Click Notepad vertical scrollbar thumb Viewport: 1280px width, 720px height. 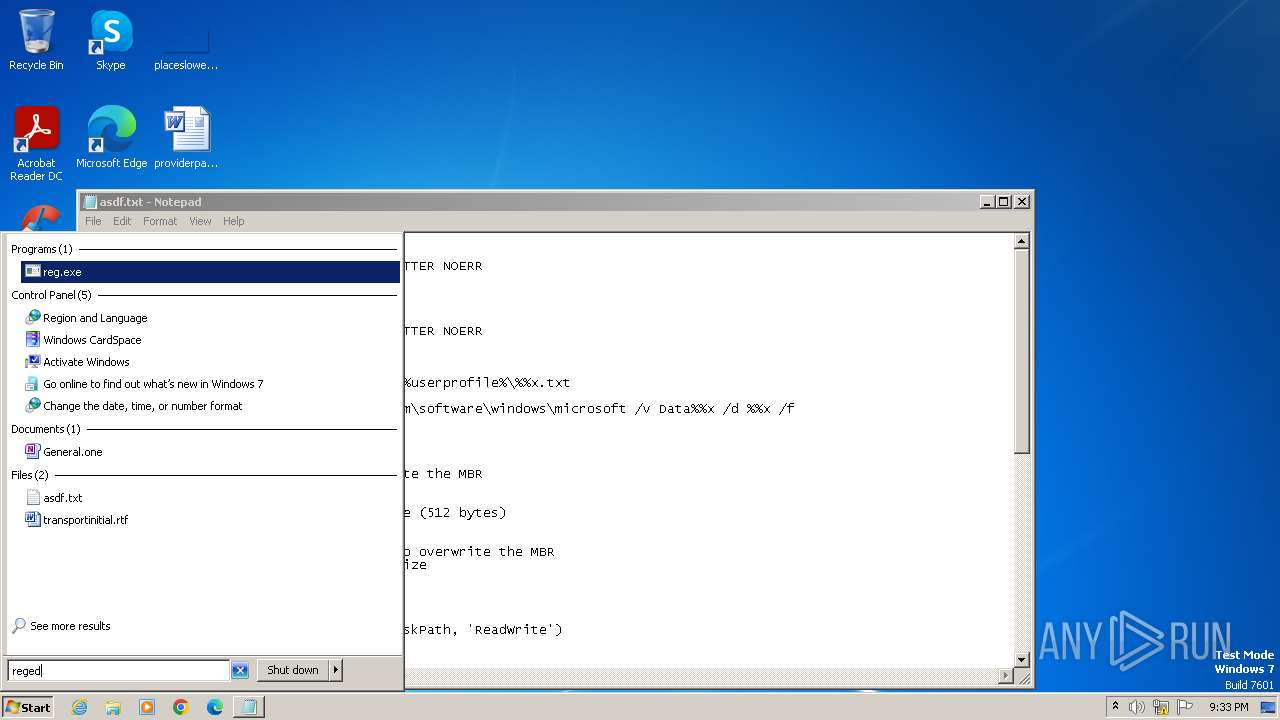coord(1022,350)
